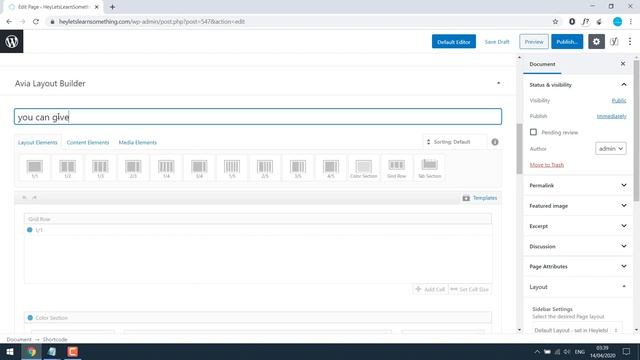Insert the 3/4 column layout element
This screenshot has width=640, height=360.
click(x=199, y=168)
